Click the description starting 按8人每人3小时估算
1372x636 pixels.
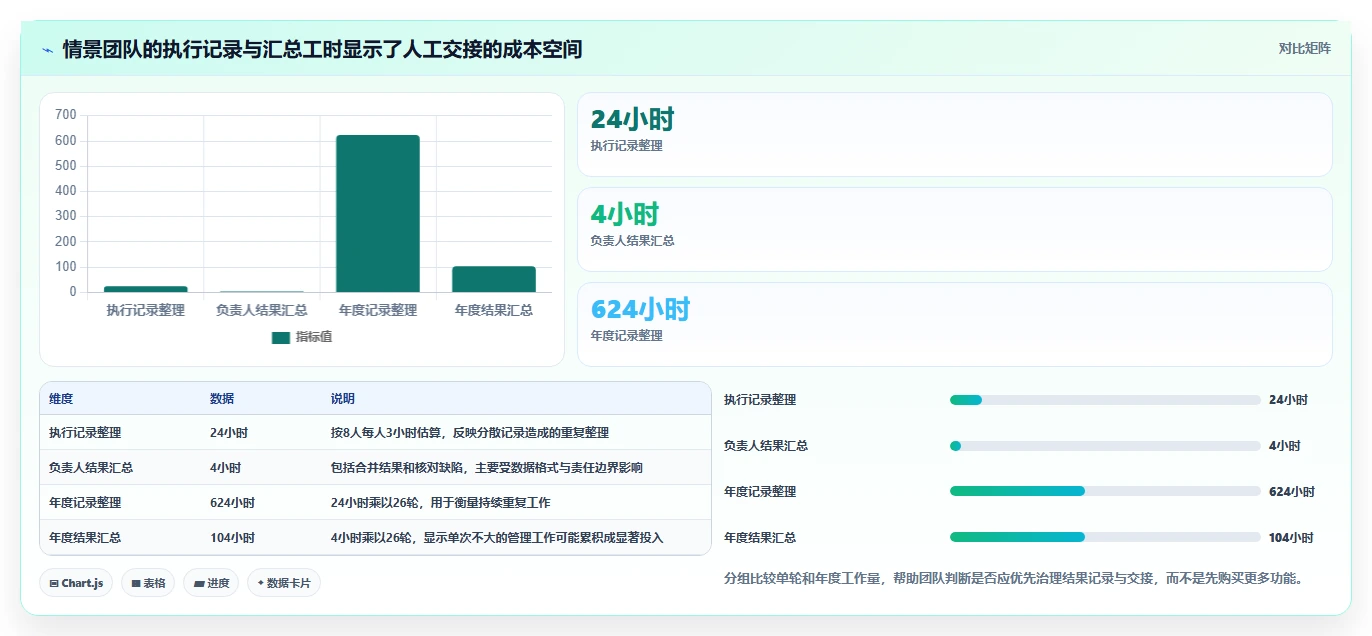(x=470, y=433)
